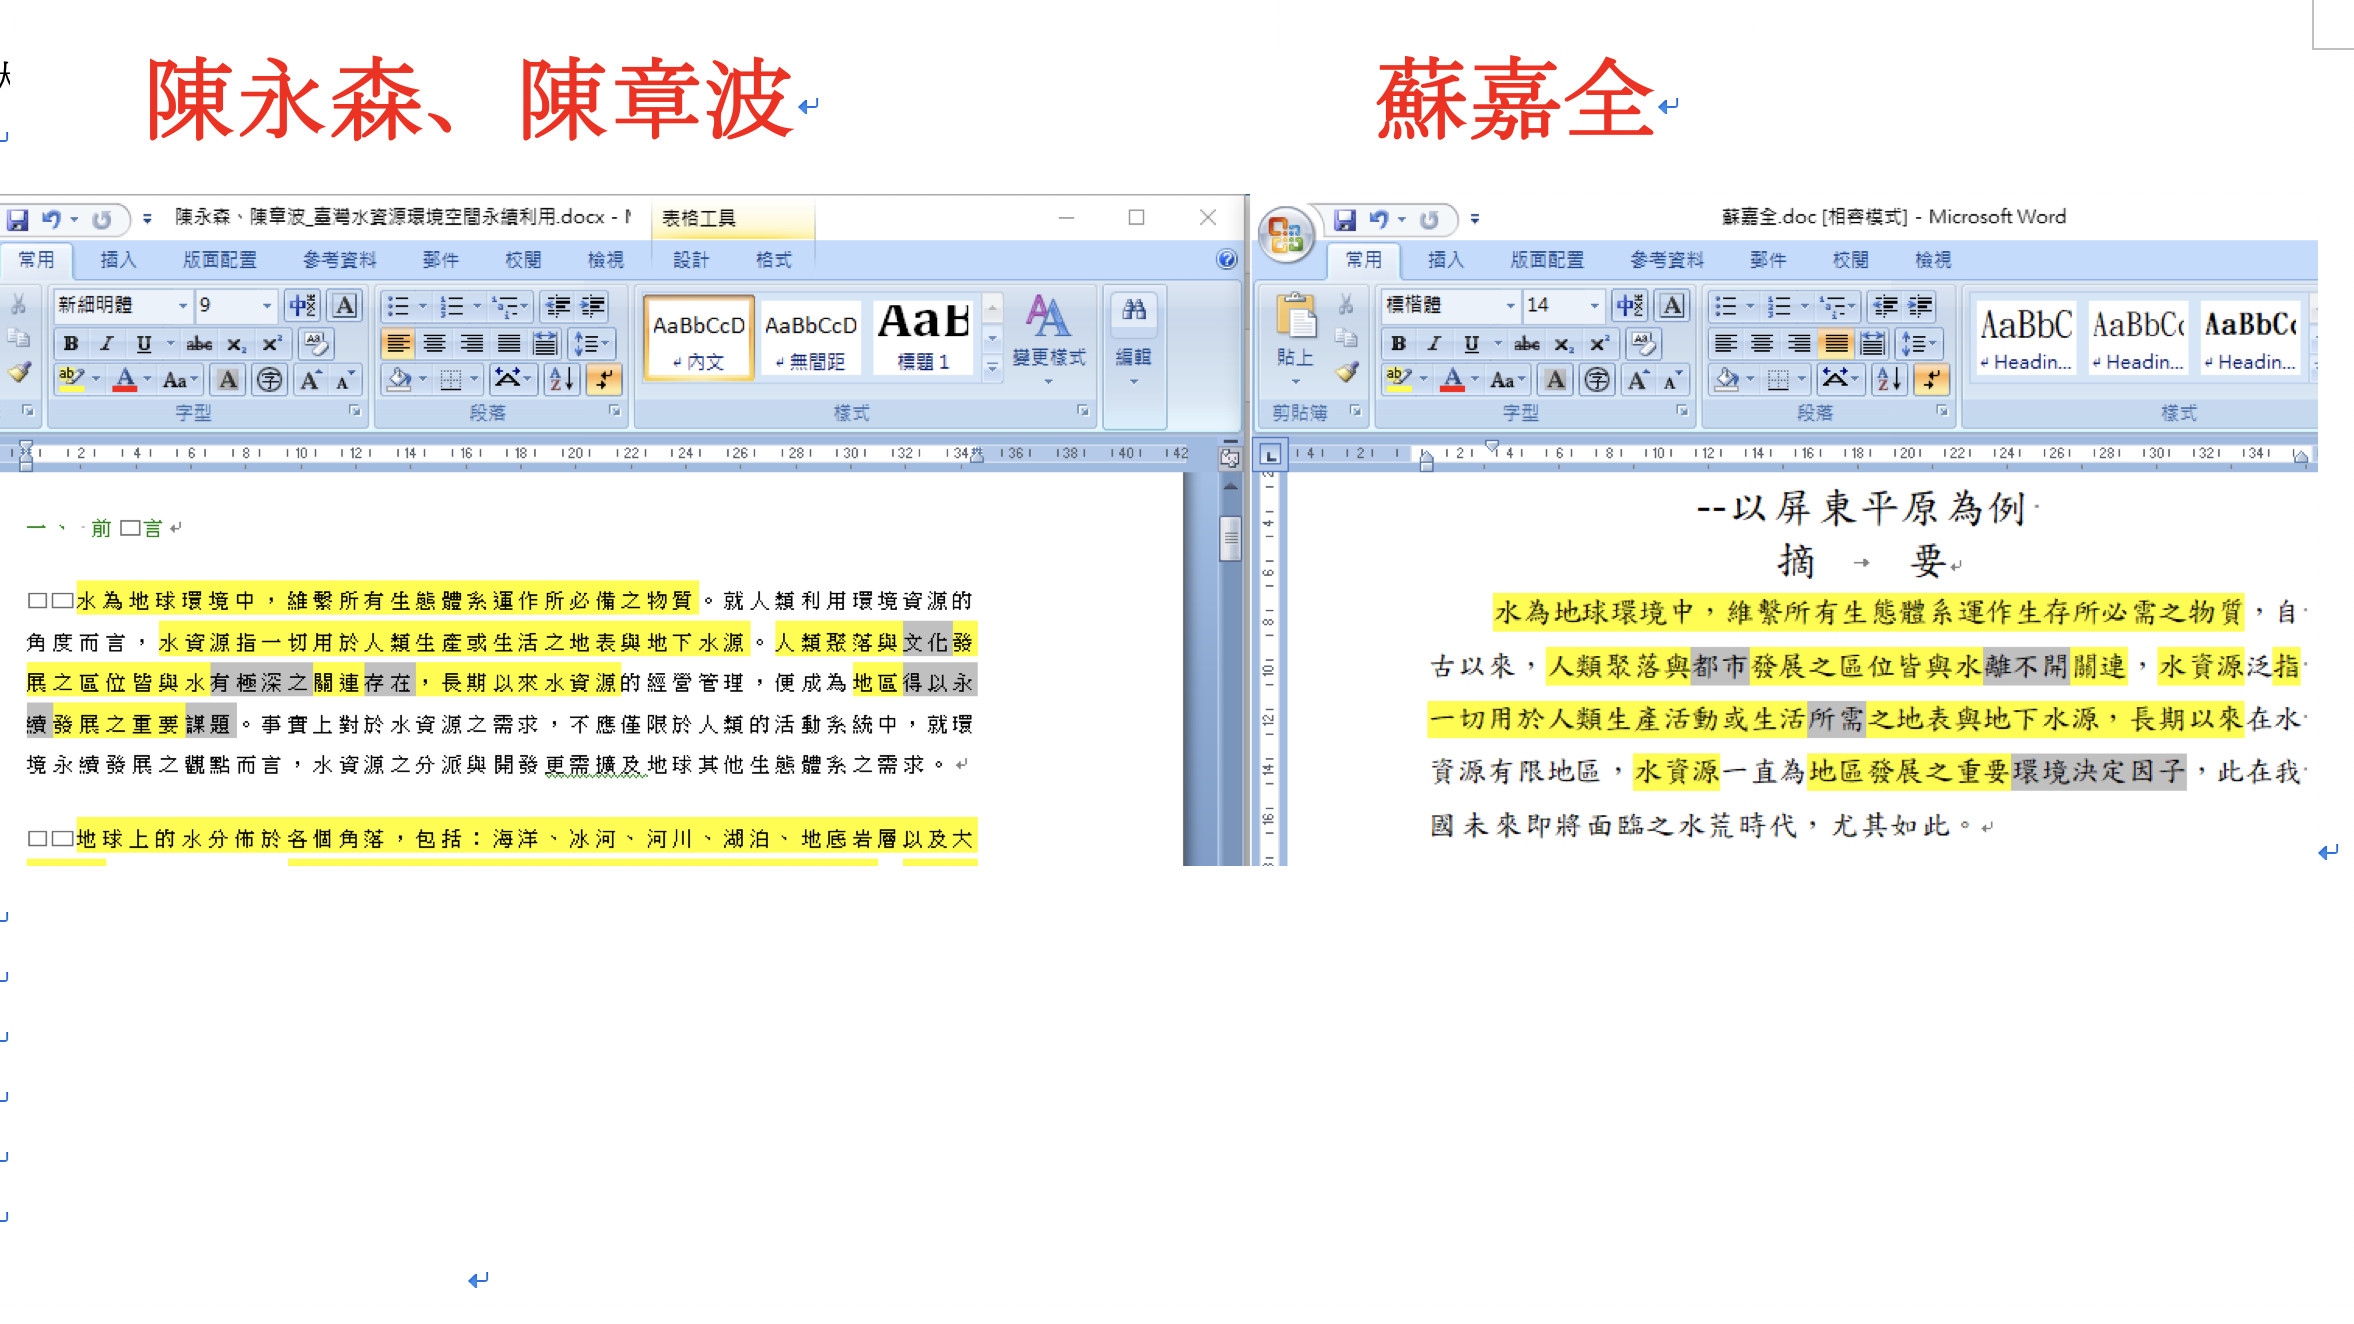Click shrink font icon in right window

coord(1671,380)
